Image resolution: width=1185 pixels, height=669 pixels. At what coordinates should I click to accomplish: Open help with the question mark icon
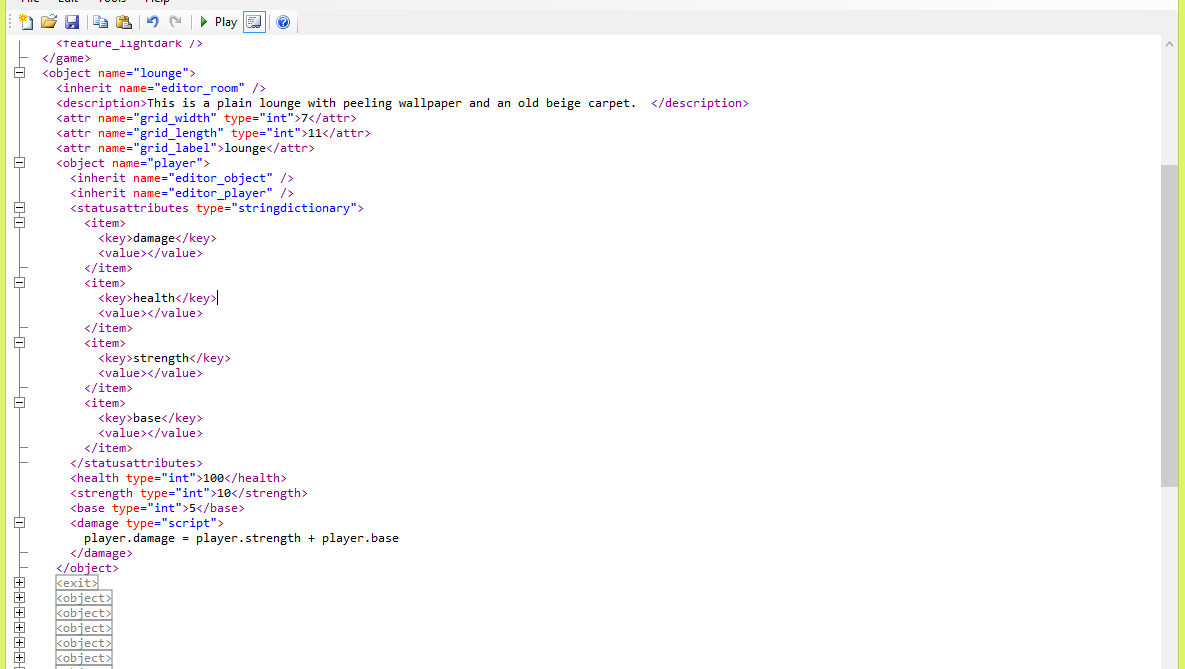coord(283,22)
